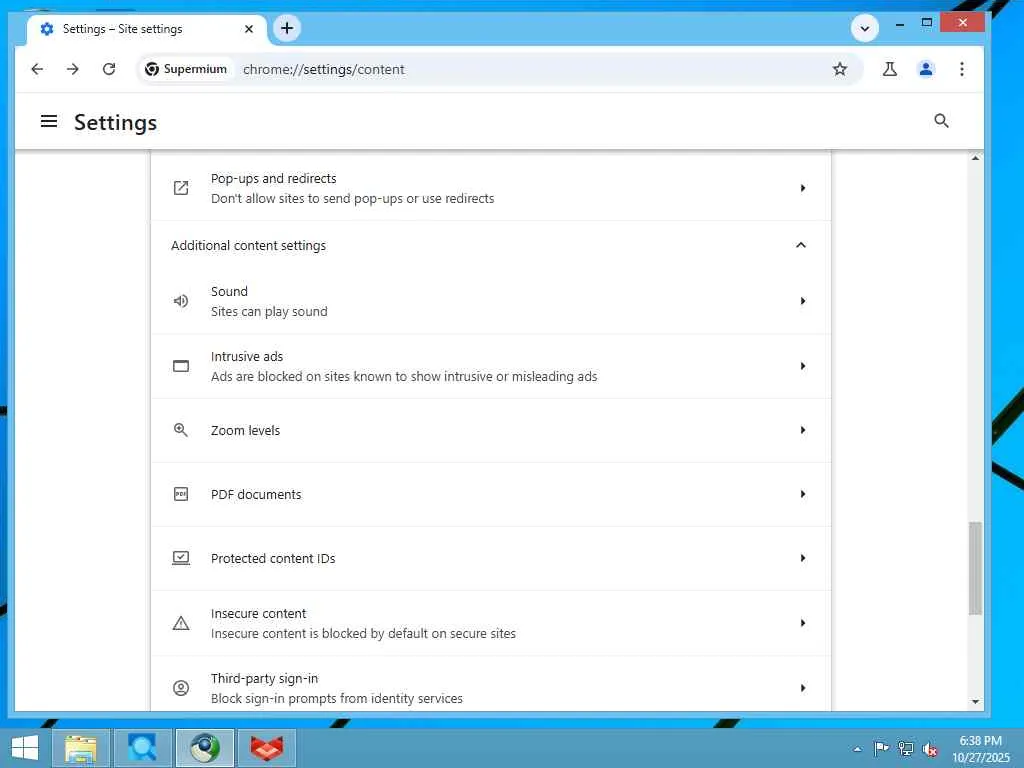Open the experiments flask icon
1024x768 pixels.
click(889, 69)
